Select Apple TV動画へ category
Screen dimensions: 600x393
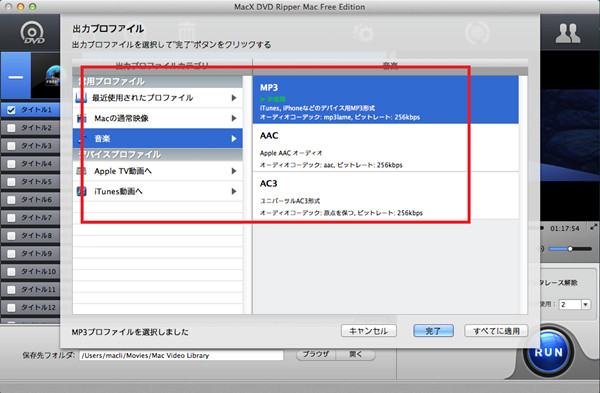point(158,171)
